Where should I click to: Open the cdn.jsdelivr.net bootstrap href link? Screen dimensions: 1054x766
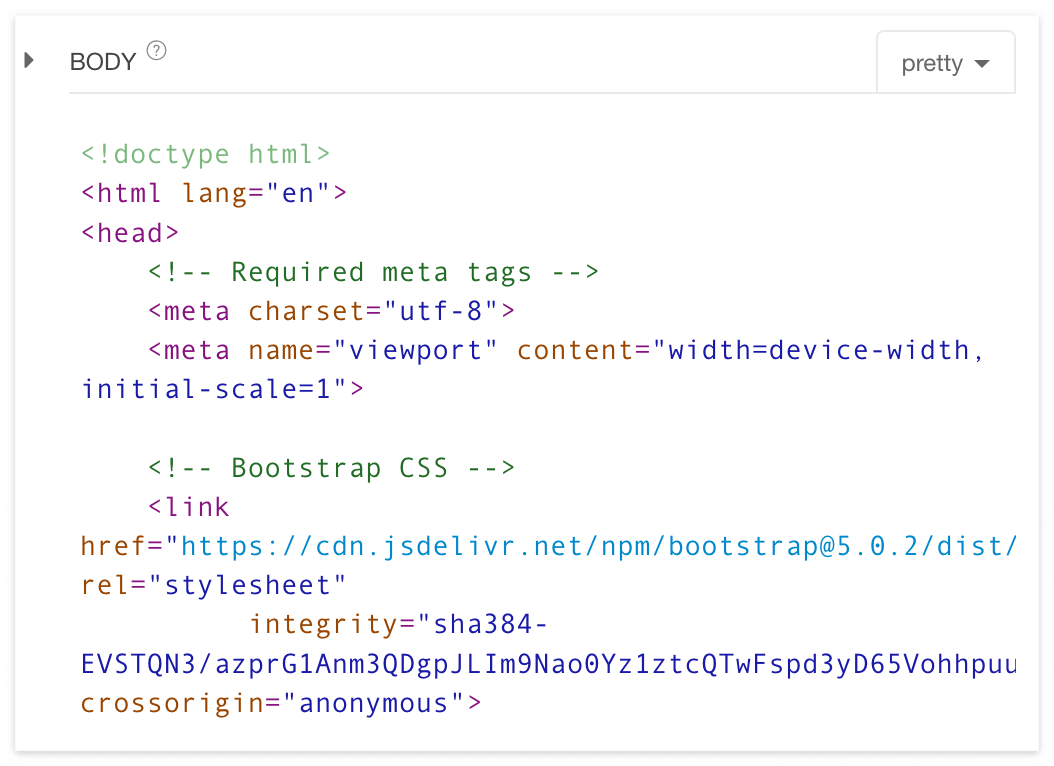click(x=599, y=546)
